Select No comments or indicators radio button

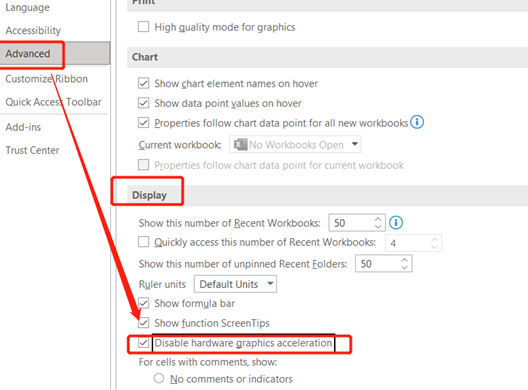click(x=159, y=378)
